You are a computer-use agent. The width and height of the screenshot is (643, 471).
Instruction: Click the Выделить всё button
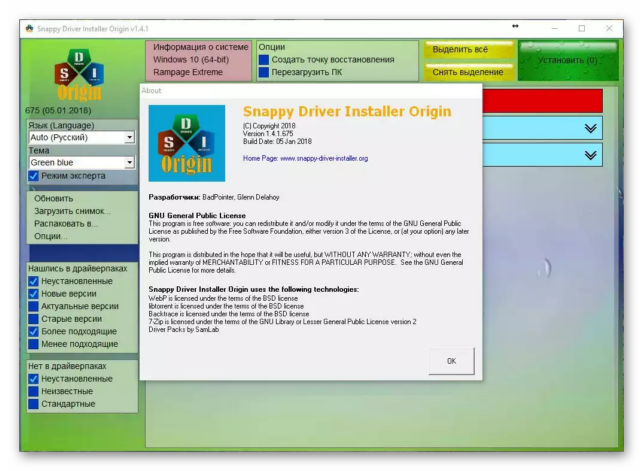click(x=468, y=50)
